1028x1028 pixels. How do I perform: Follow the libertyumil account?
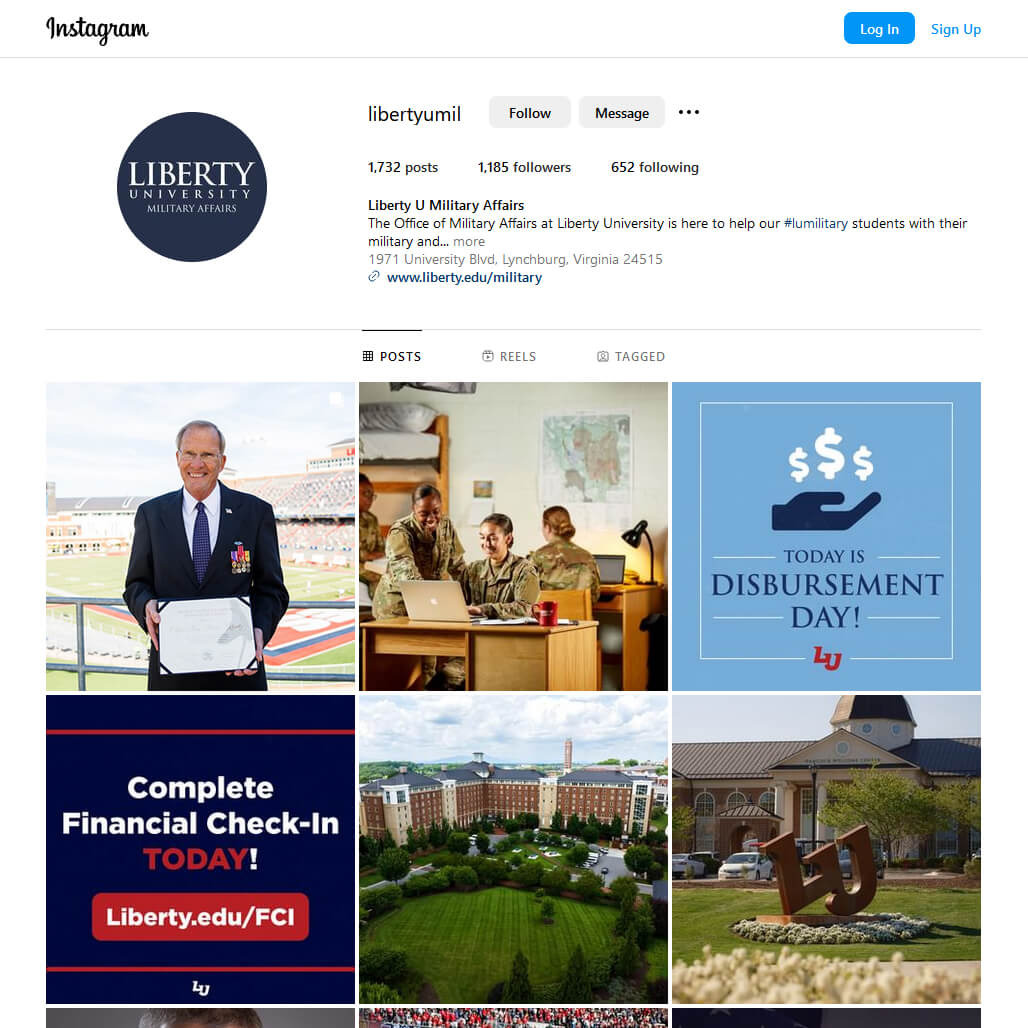(x=530, y=113)
